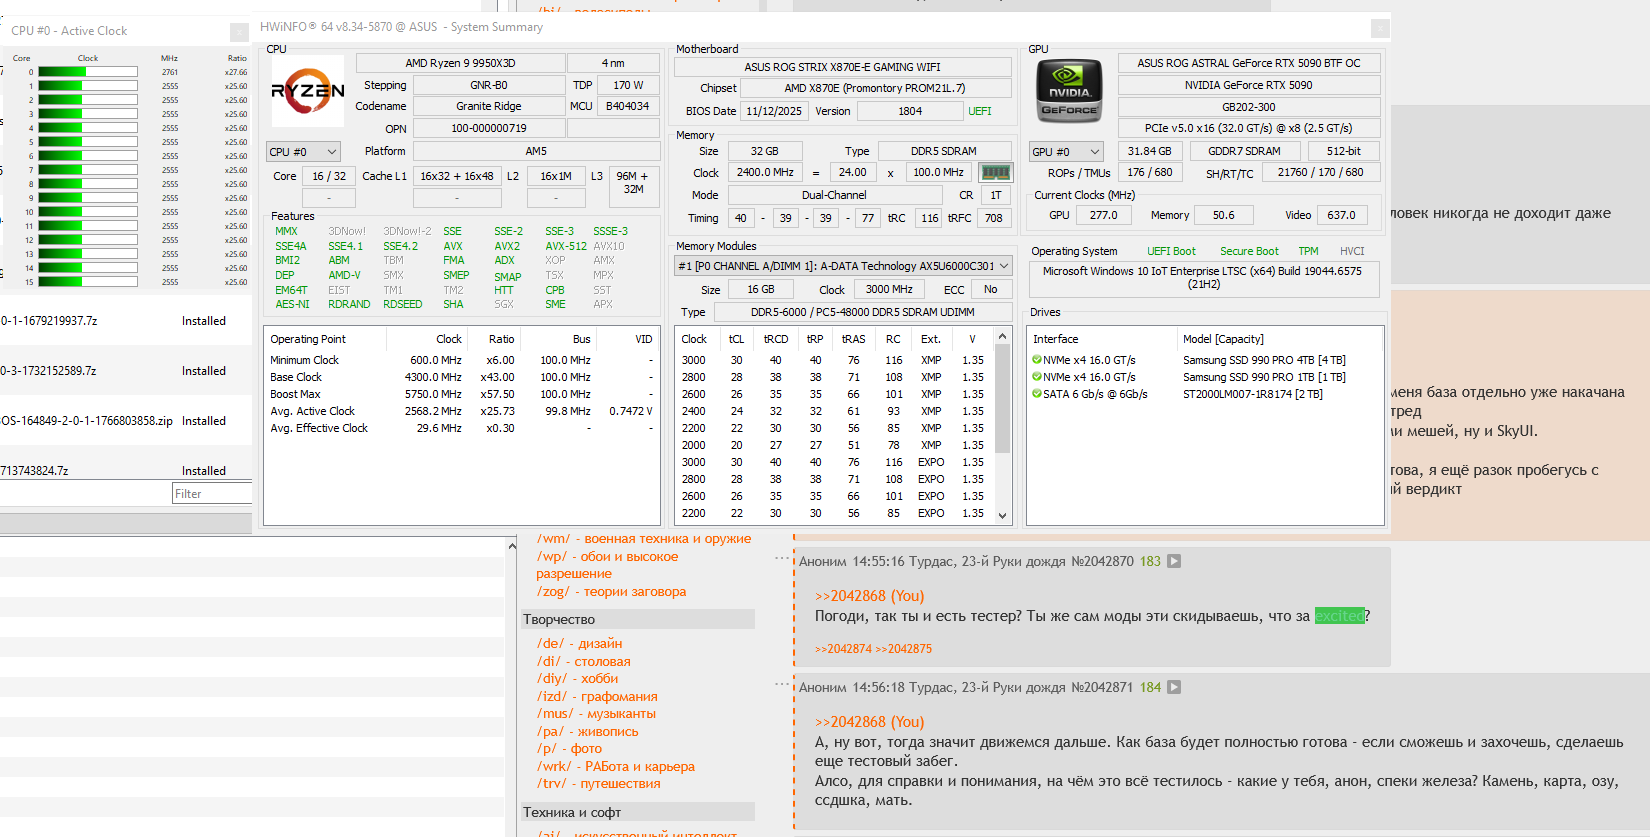The width and height of the screenshot is (1650, 837).
Task: Select the 2200 EXPO memory timing row
Action: tap(834, 513)
